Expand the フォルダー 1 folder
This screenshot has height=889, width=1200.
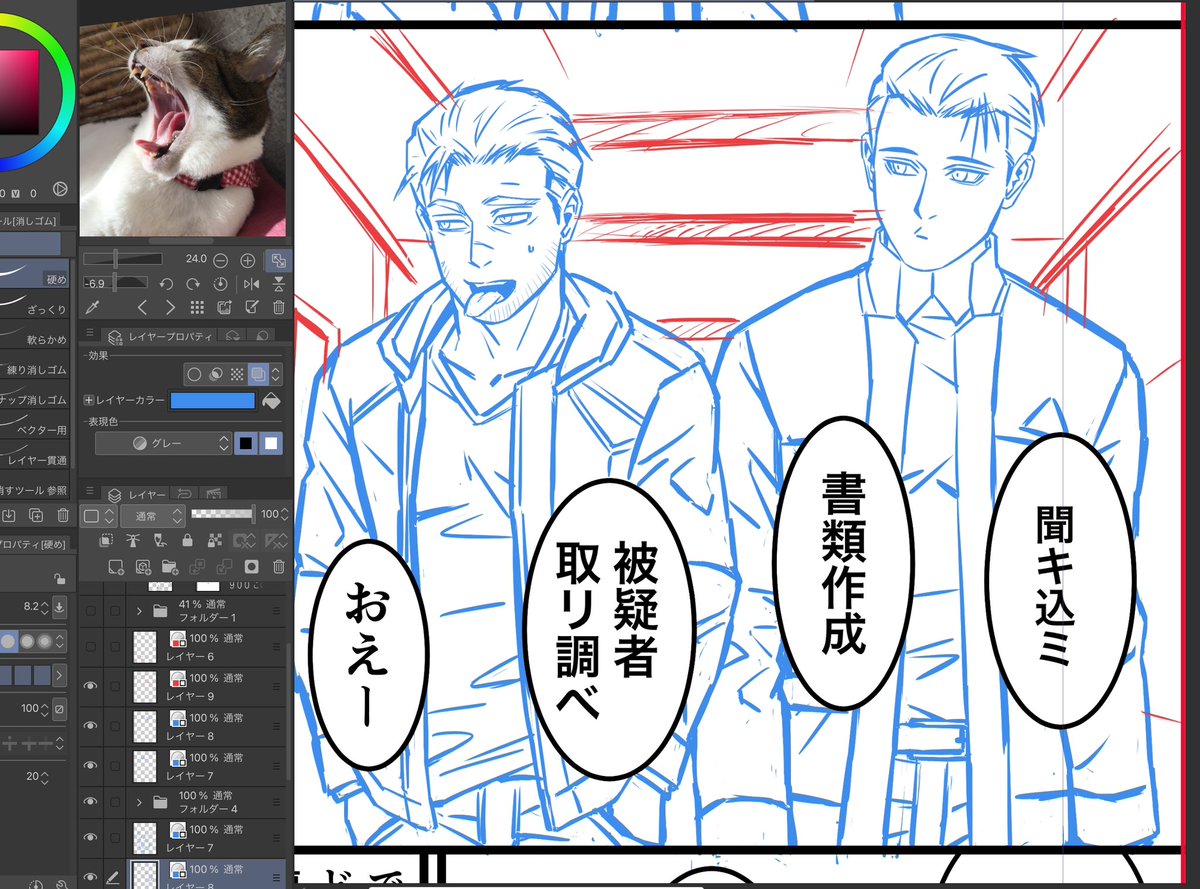coord(139,610)
